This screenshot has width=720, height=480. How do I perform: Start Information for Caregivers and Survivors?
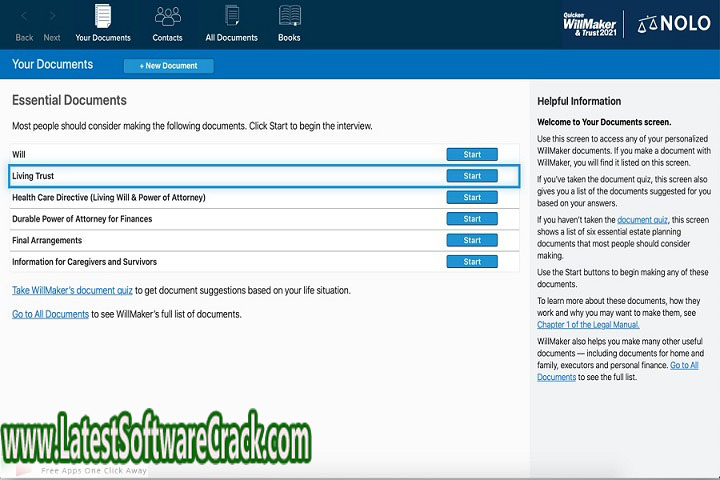click(472, 262)
